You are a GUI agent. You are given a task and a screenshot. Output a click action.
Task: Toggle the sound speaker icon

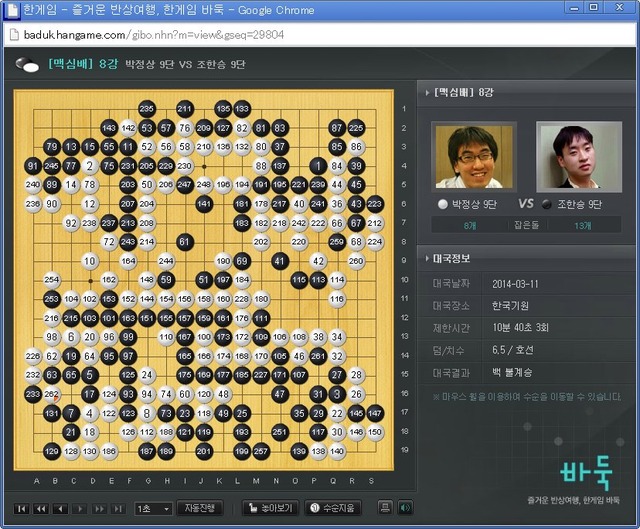[x=404, y=508]
